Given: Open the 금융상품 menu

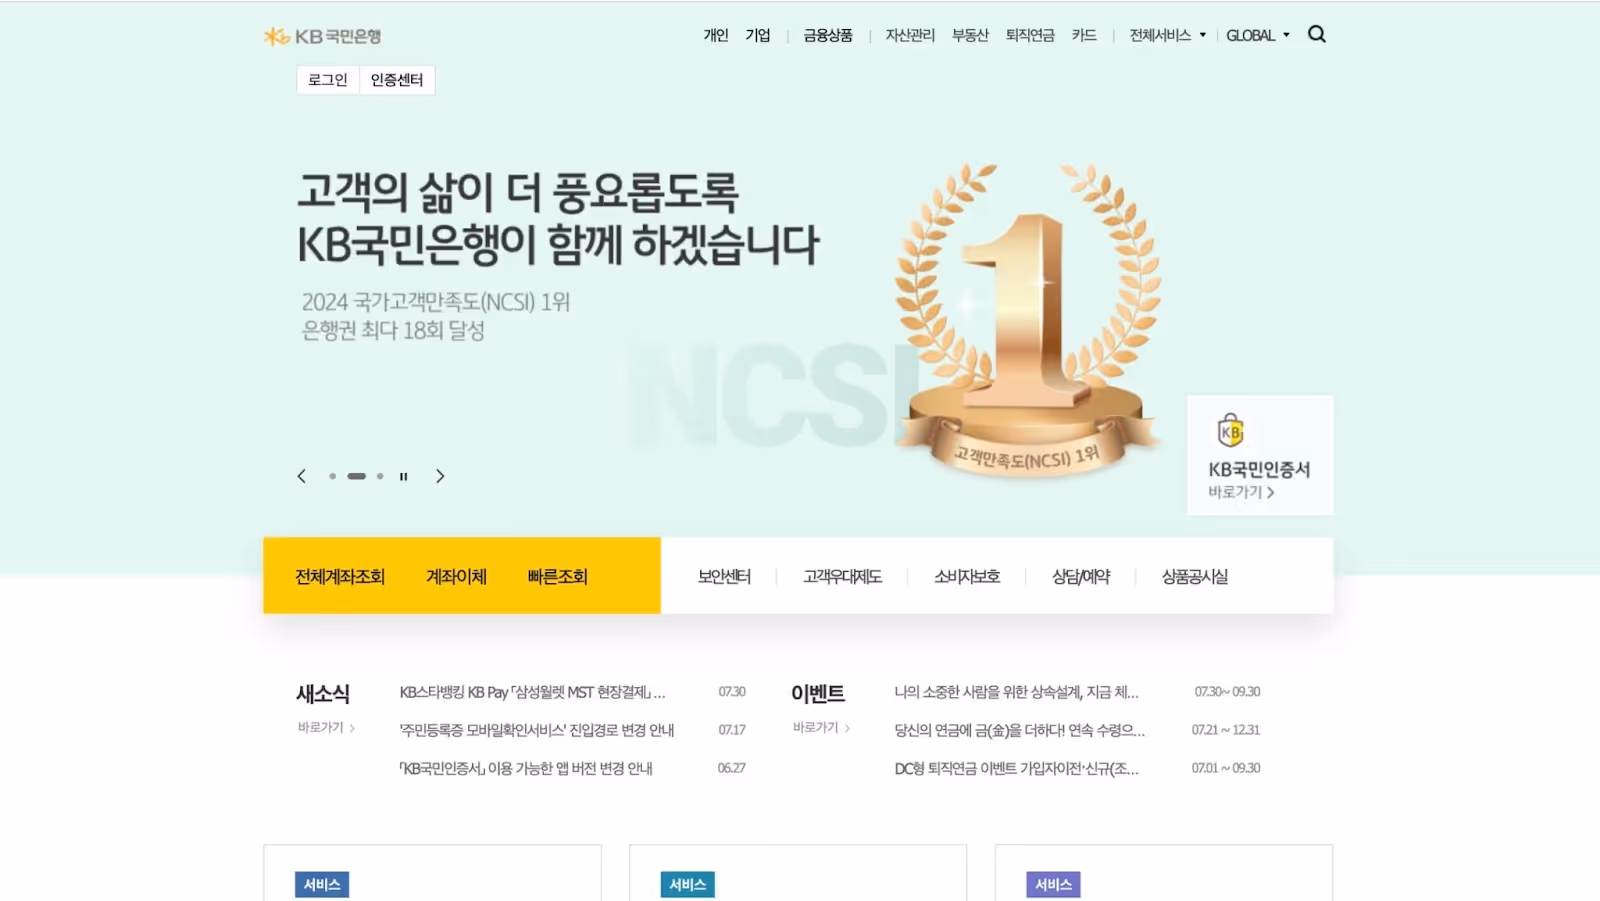Looking at the screenshot, I should coord(828,35).
